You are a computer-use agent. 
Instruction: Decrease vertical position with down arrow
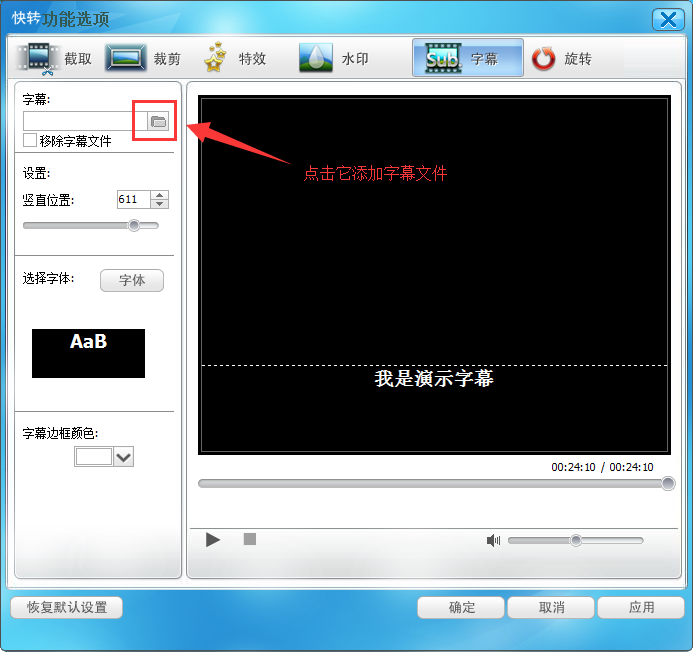click(x=160, y=204)
